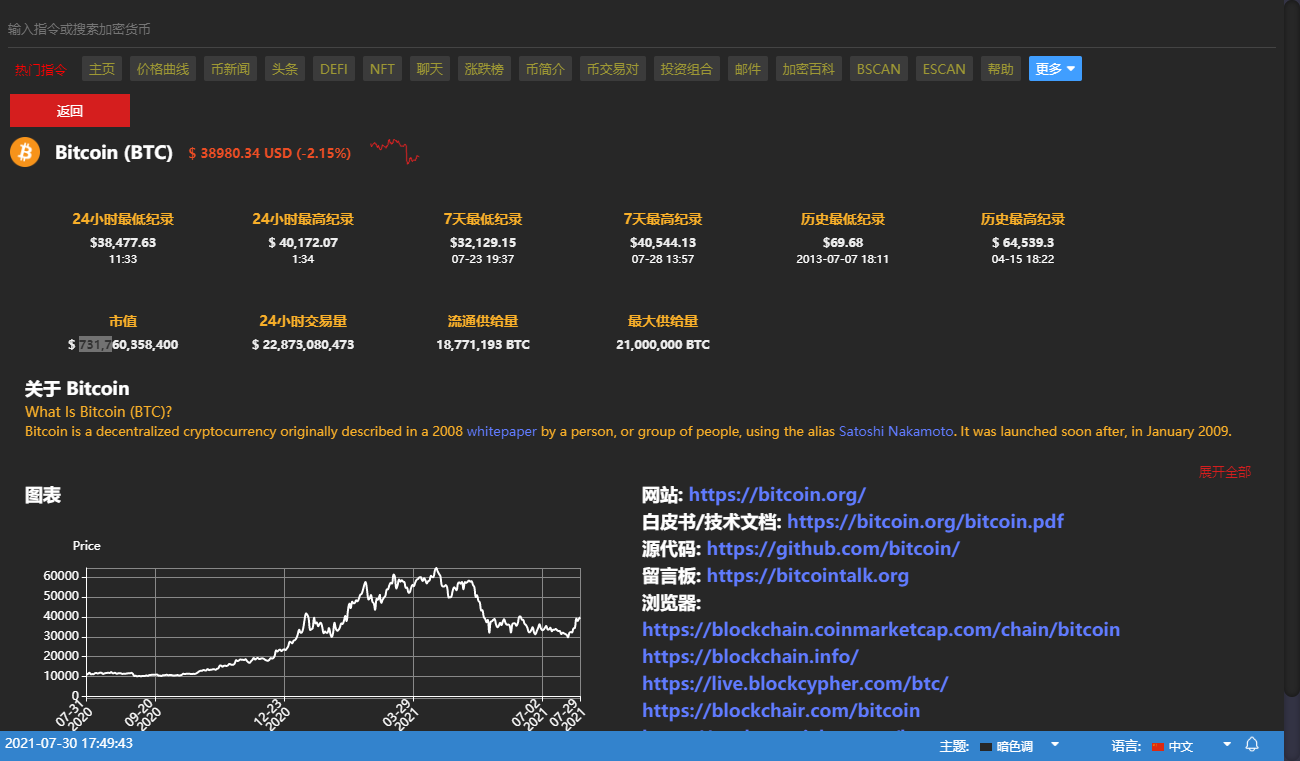Go to the NFT section
Image resolution: width=1300 pixels, height=761 pixels.
point(382,69)
